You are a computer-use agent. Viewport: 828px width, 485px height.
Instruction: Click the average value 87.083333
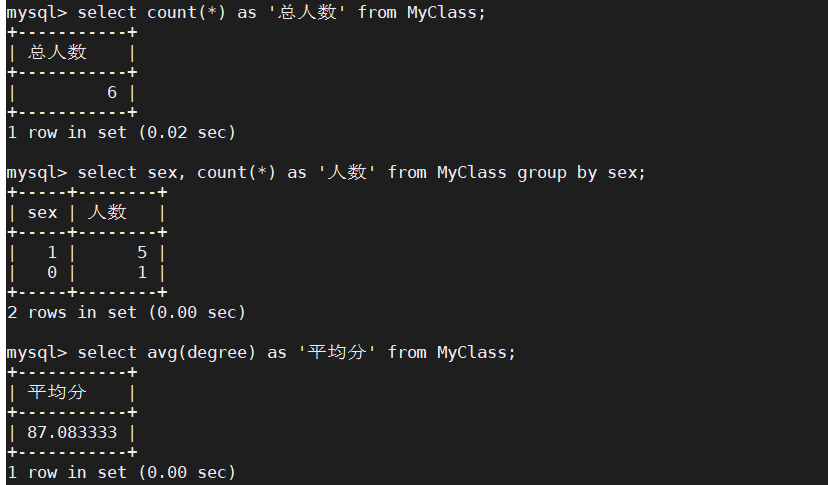pos(72,432)
